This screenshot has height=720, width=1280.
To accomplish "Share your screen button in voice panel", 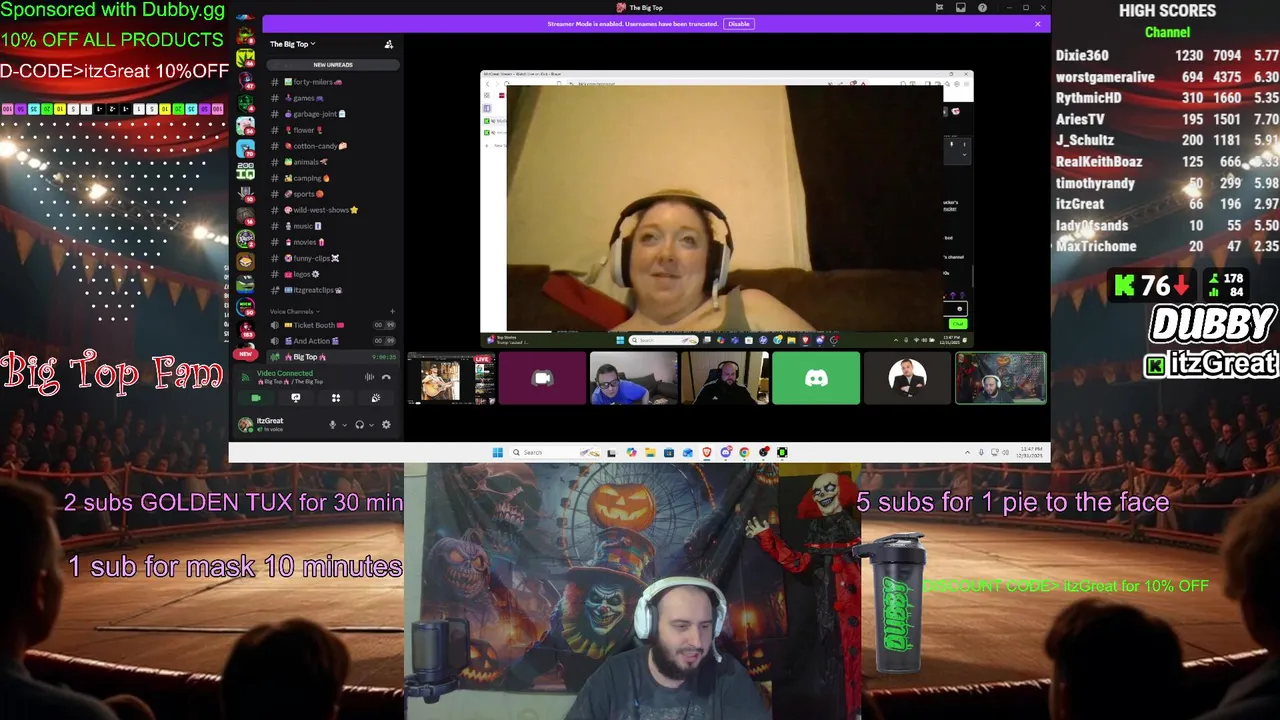I will (x=296, y=398).
